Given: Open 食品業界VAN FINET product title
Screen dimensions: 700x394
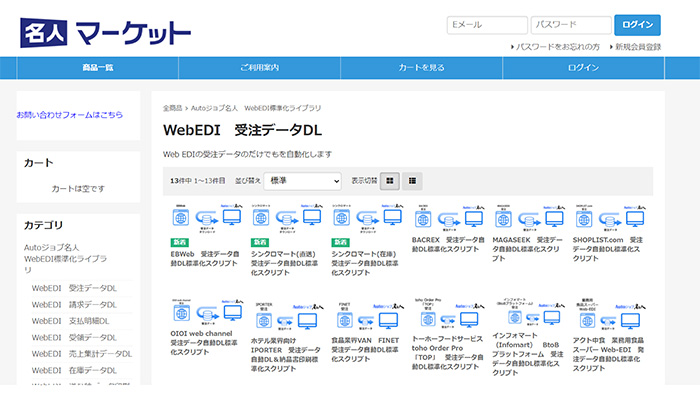Looking at the screenshot, I should 365,350.
